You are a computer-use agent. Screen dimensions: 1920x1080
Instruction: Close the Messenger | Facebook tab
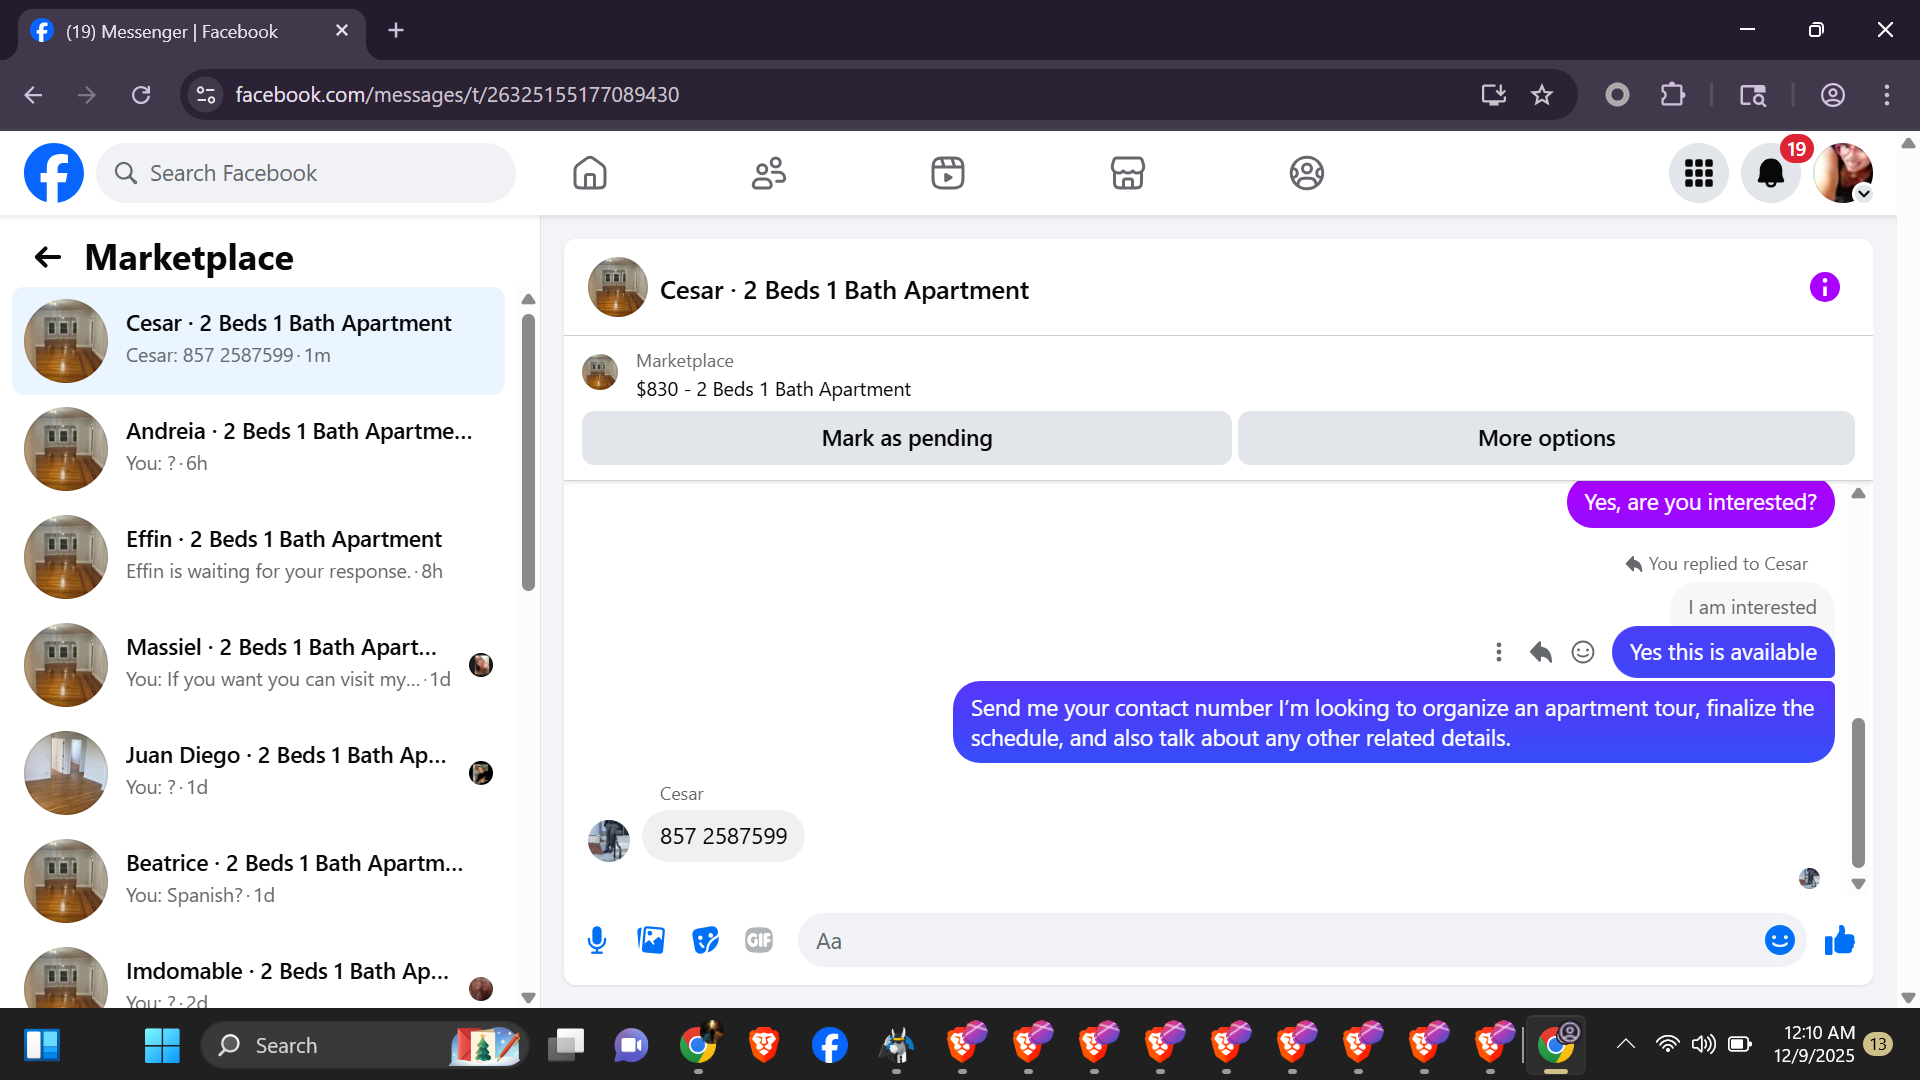(x=342, y=31)
